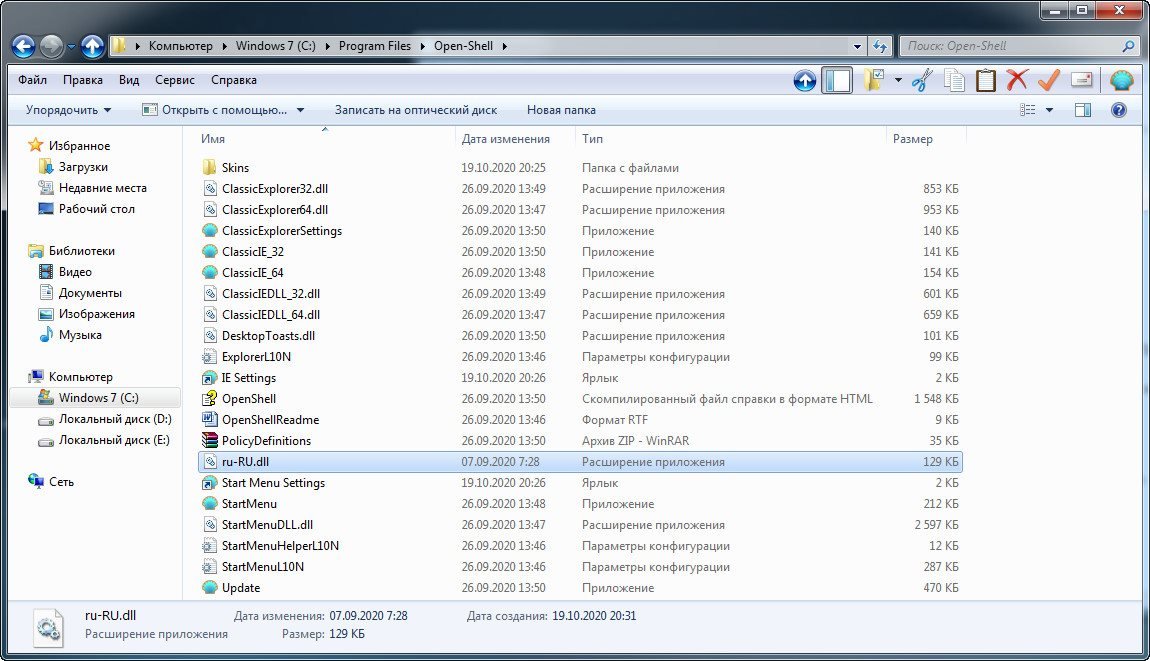Expand the Folder Options icon dropdown arrow
Viewport: 1150px width, 661px height.
tap(898, 80)
